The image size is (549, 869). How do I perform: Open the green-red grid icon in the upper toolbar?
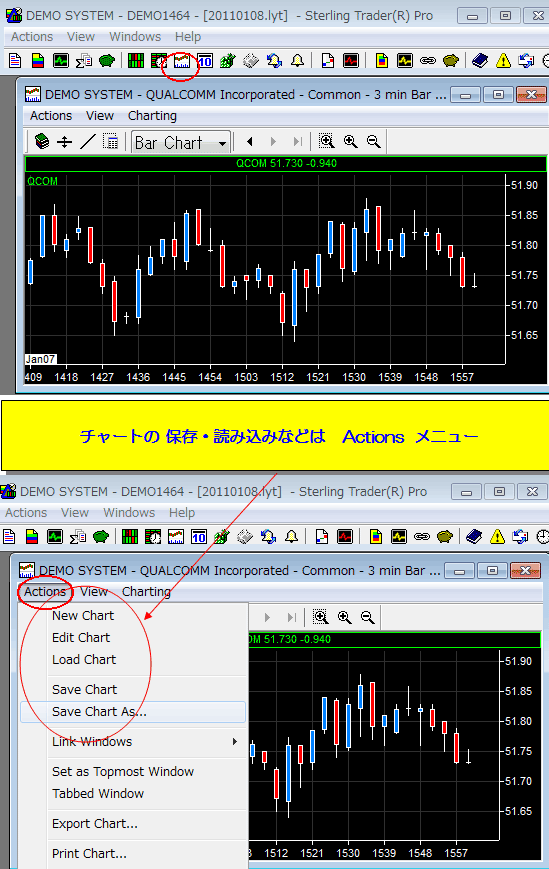click(136, 60)
